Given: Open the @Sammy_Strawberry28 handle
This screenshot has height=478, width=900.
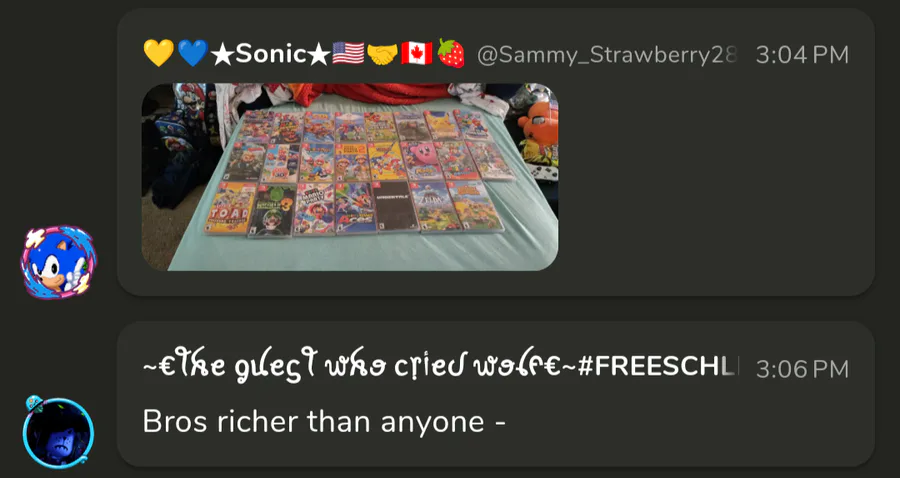Looking at the screenshot, I should point(607,55).
